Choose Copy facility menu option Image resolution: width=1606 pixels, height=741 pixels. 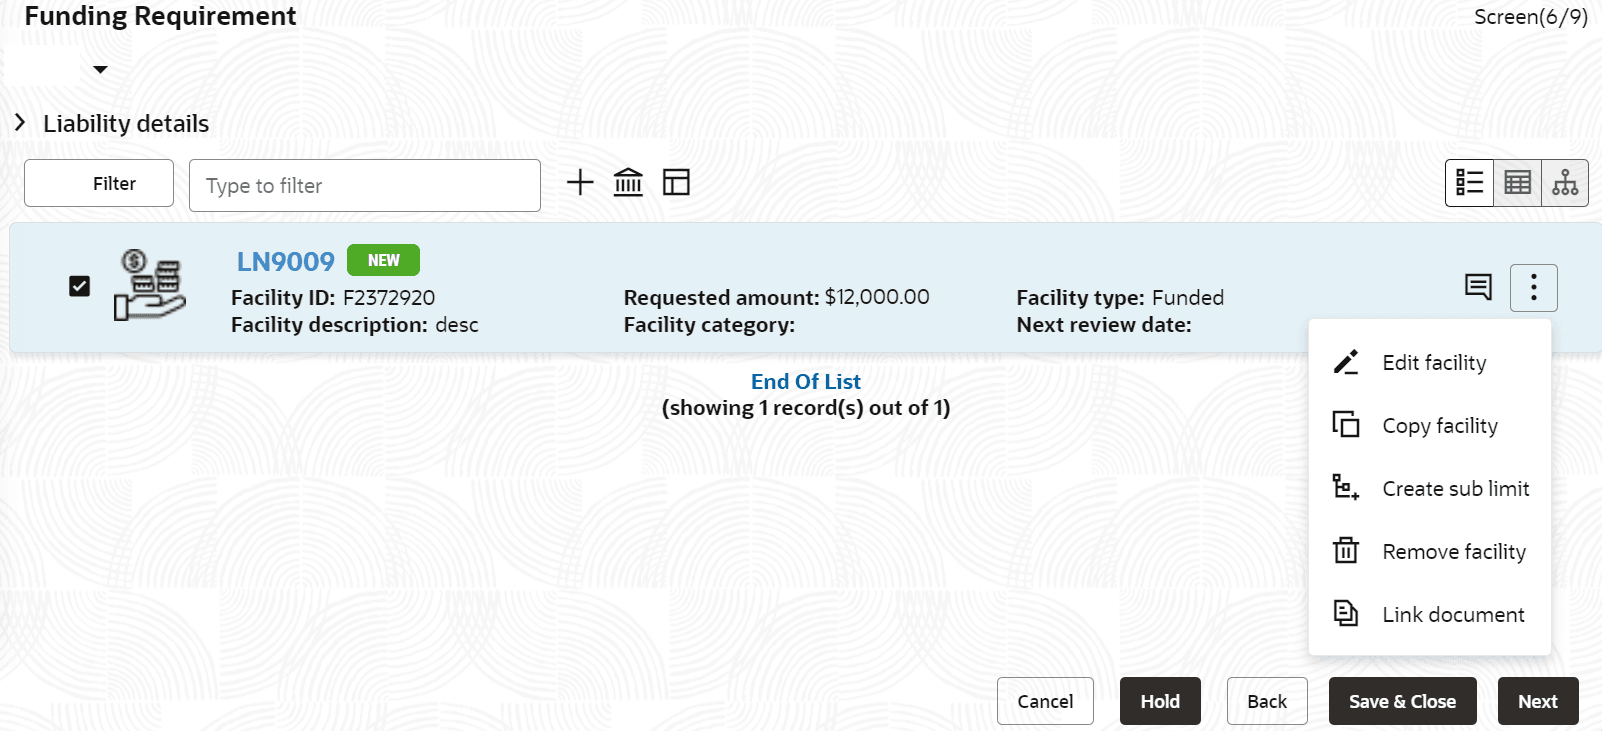pyautogui.click(x=1439, y=426)
